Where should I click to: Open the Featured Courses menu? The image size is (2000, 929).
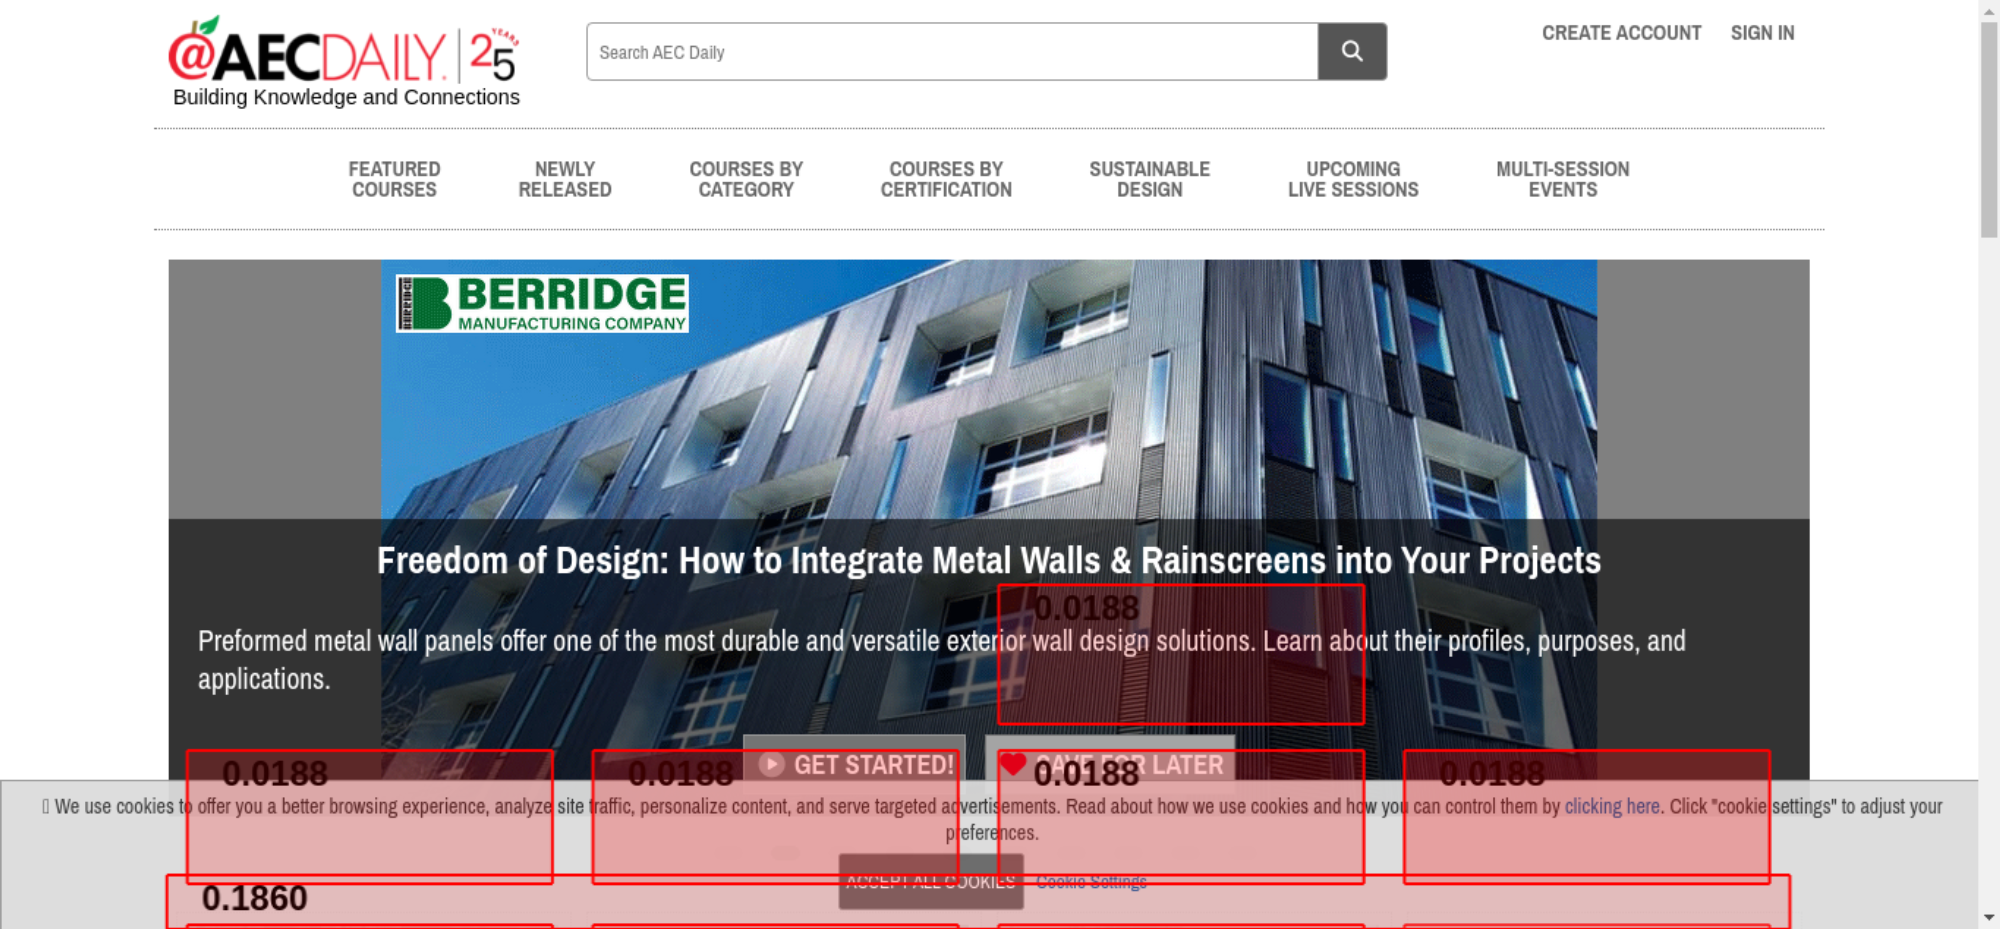point(394,180)
